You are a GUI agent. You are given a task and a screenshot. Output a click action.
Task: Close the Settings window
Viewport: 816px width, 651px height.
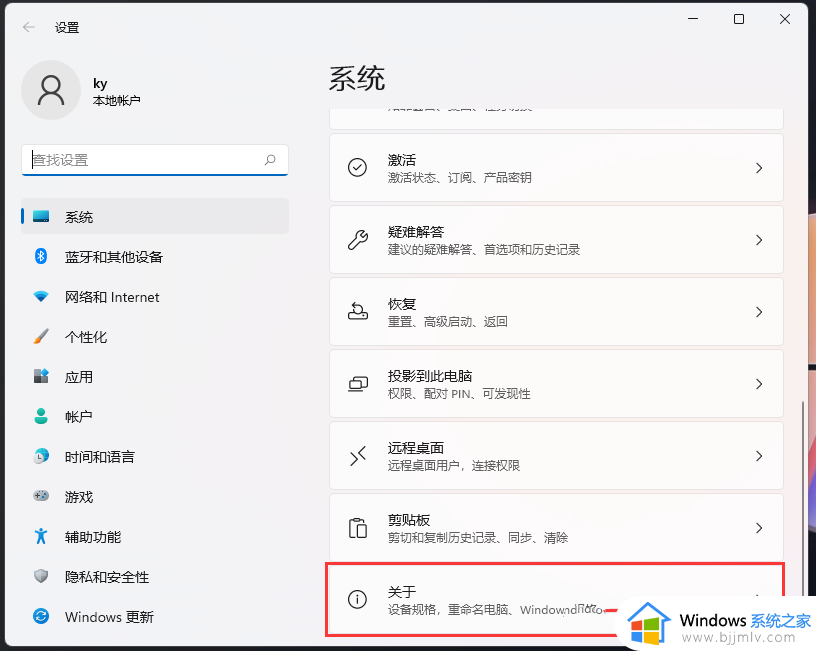point(785,19)
